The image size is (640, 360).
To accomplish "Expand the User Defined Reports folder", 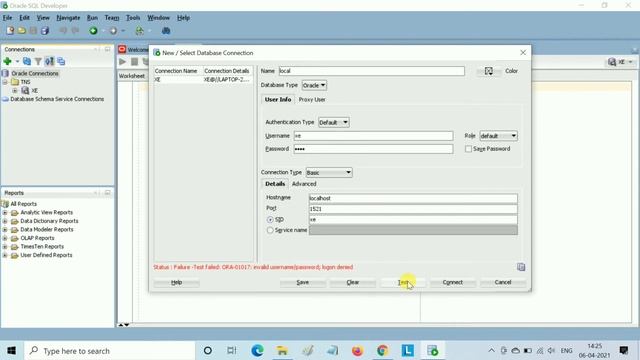I will point(5,256).
